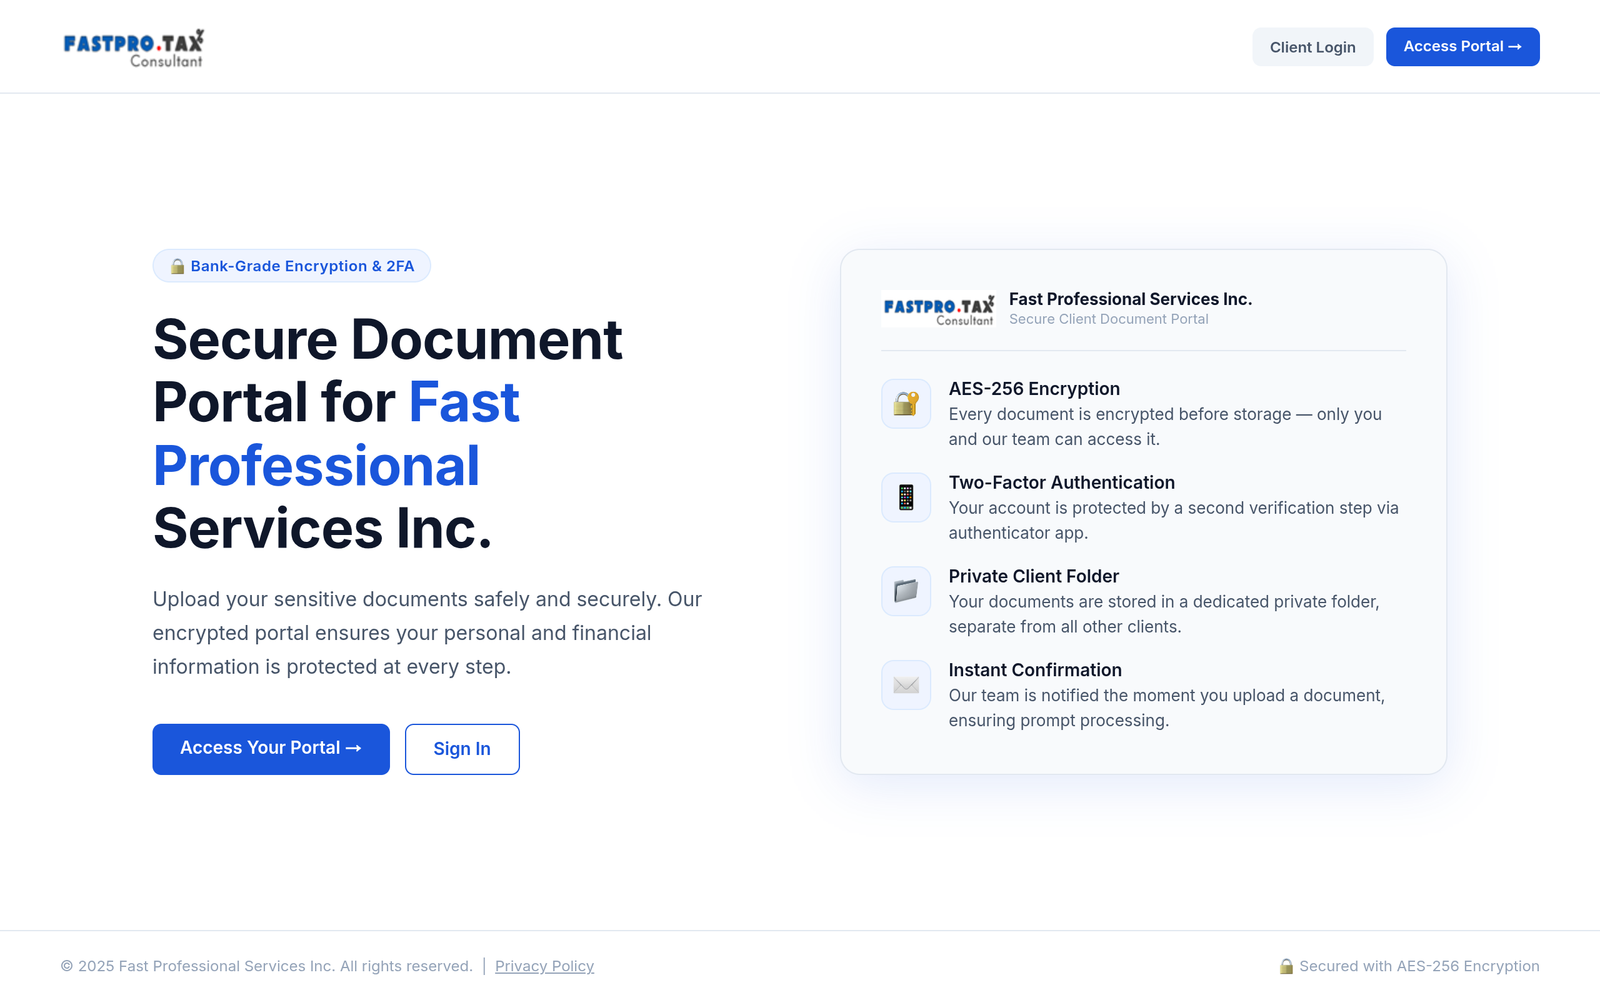Open the Privacy Policy link in the footer
The image size is (1600, 1000).
click(x=544, y=966)
